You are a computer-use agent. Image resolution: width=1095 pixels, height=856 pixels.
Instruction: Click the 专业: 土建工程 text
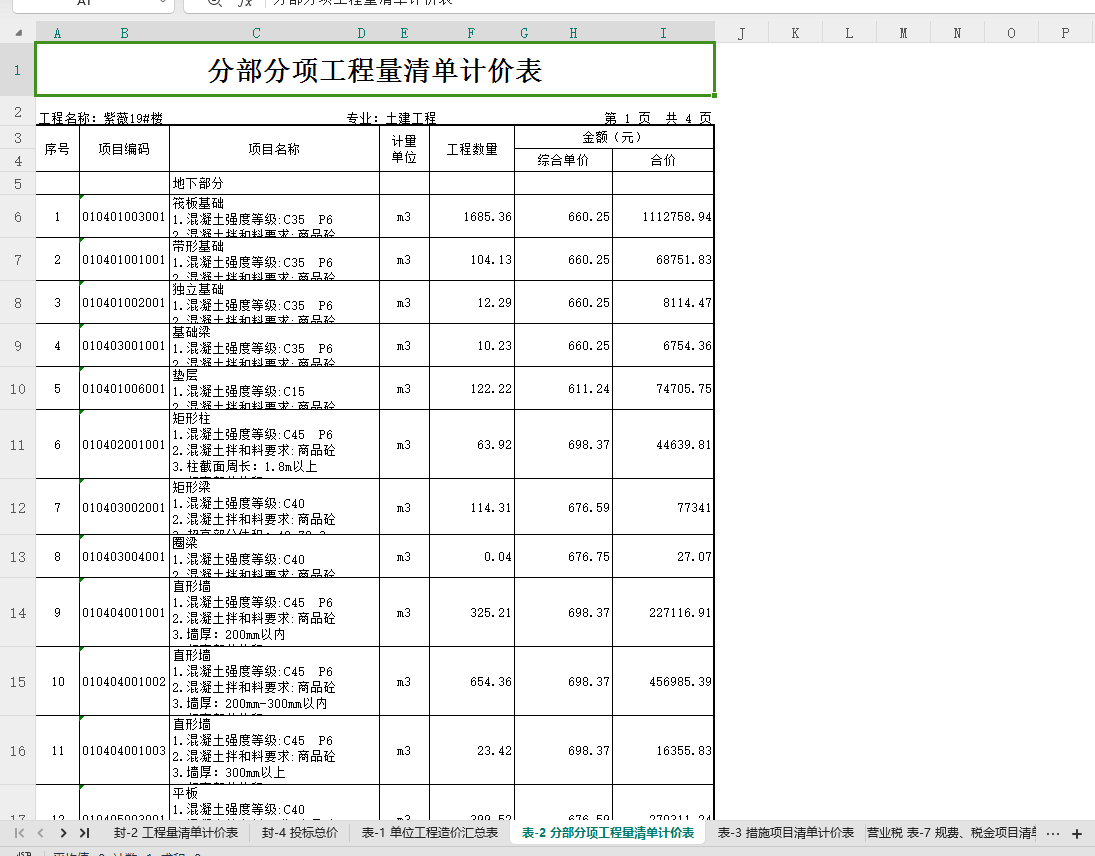point(391,118)
